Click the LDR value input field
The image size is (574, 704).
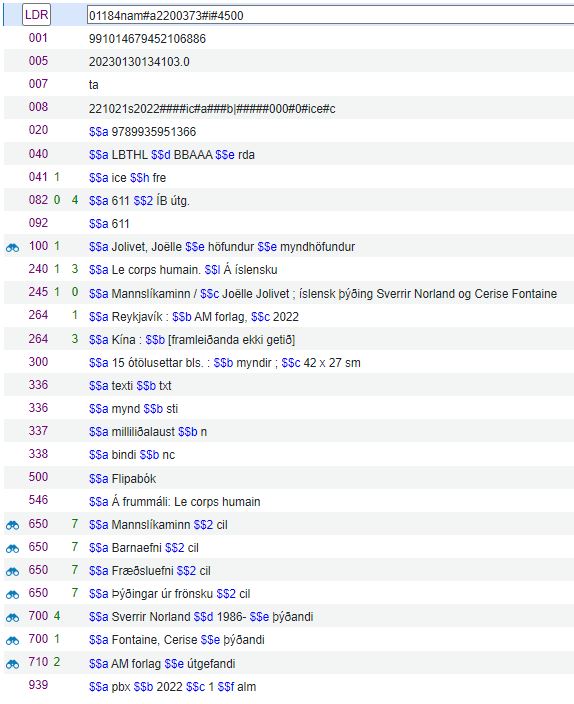coord(330,15)
